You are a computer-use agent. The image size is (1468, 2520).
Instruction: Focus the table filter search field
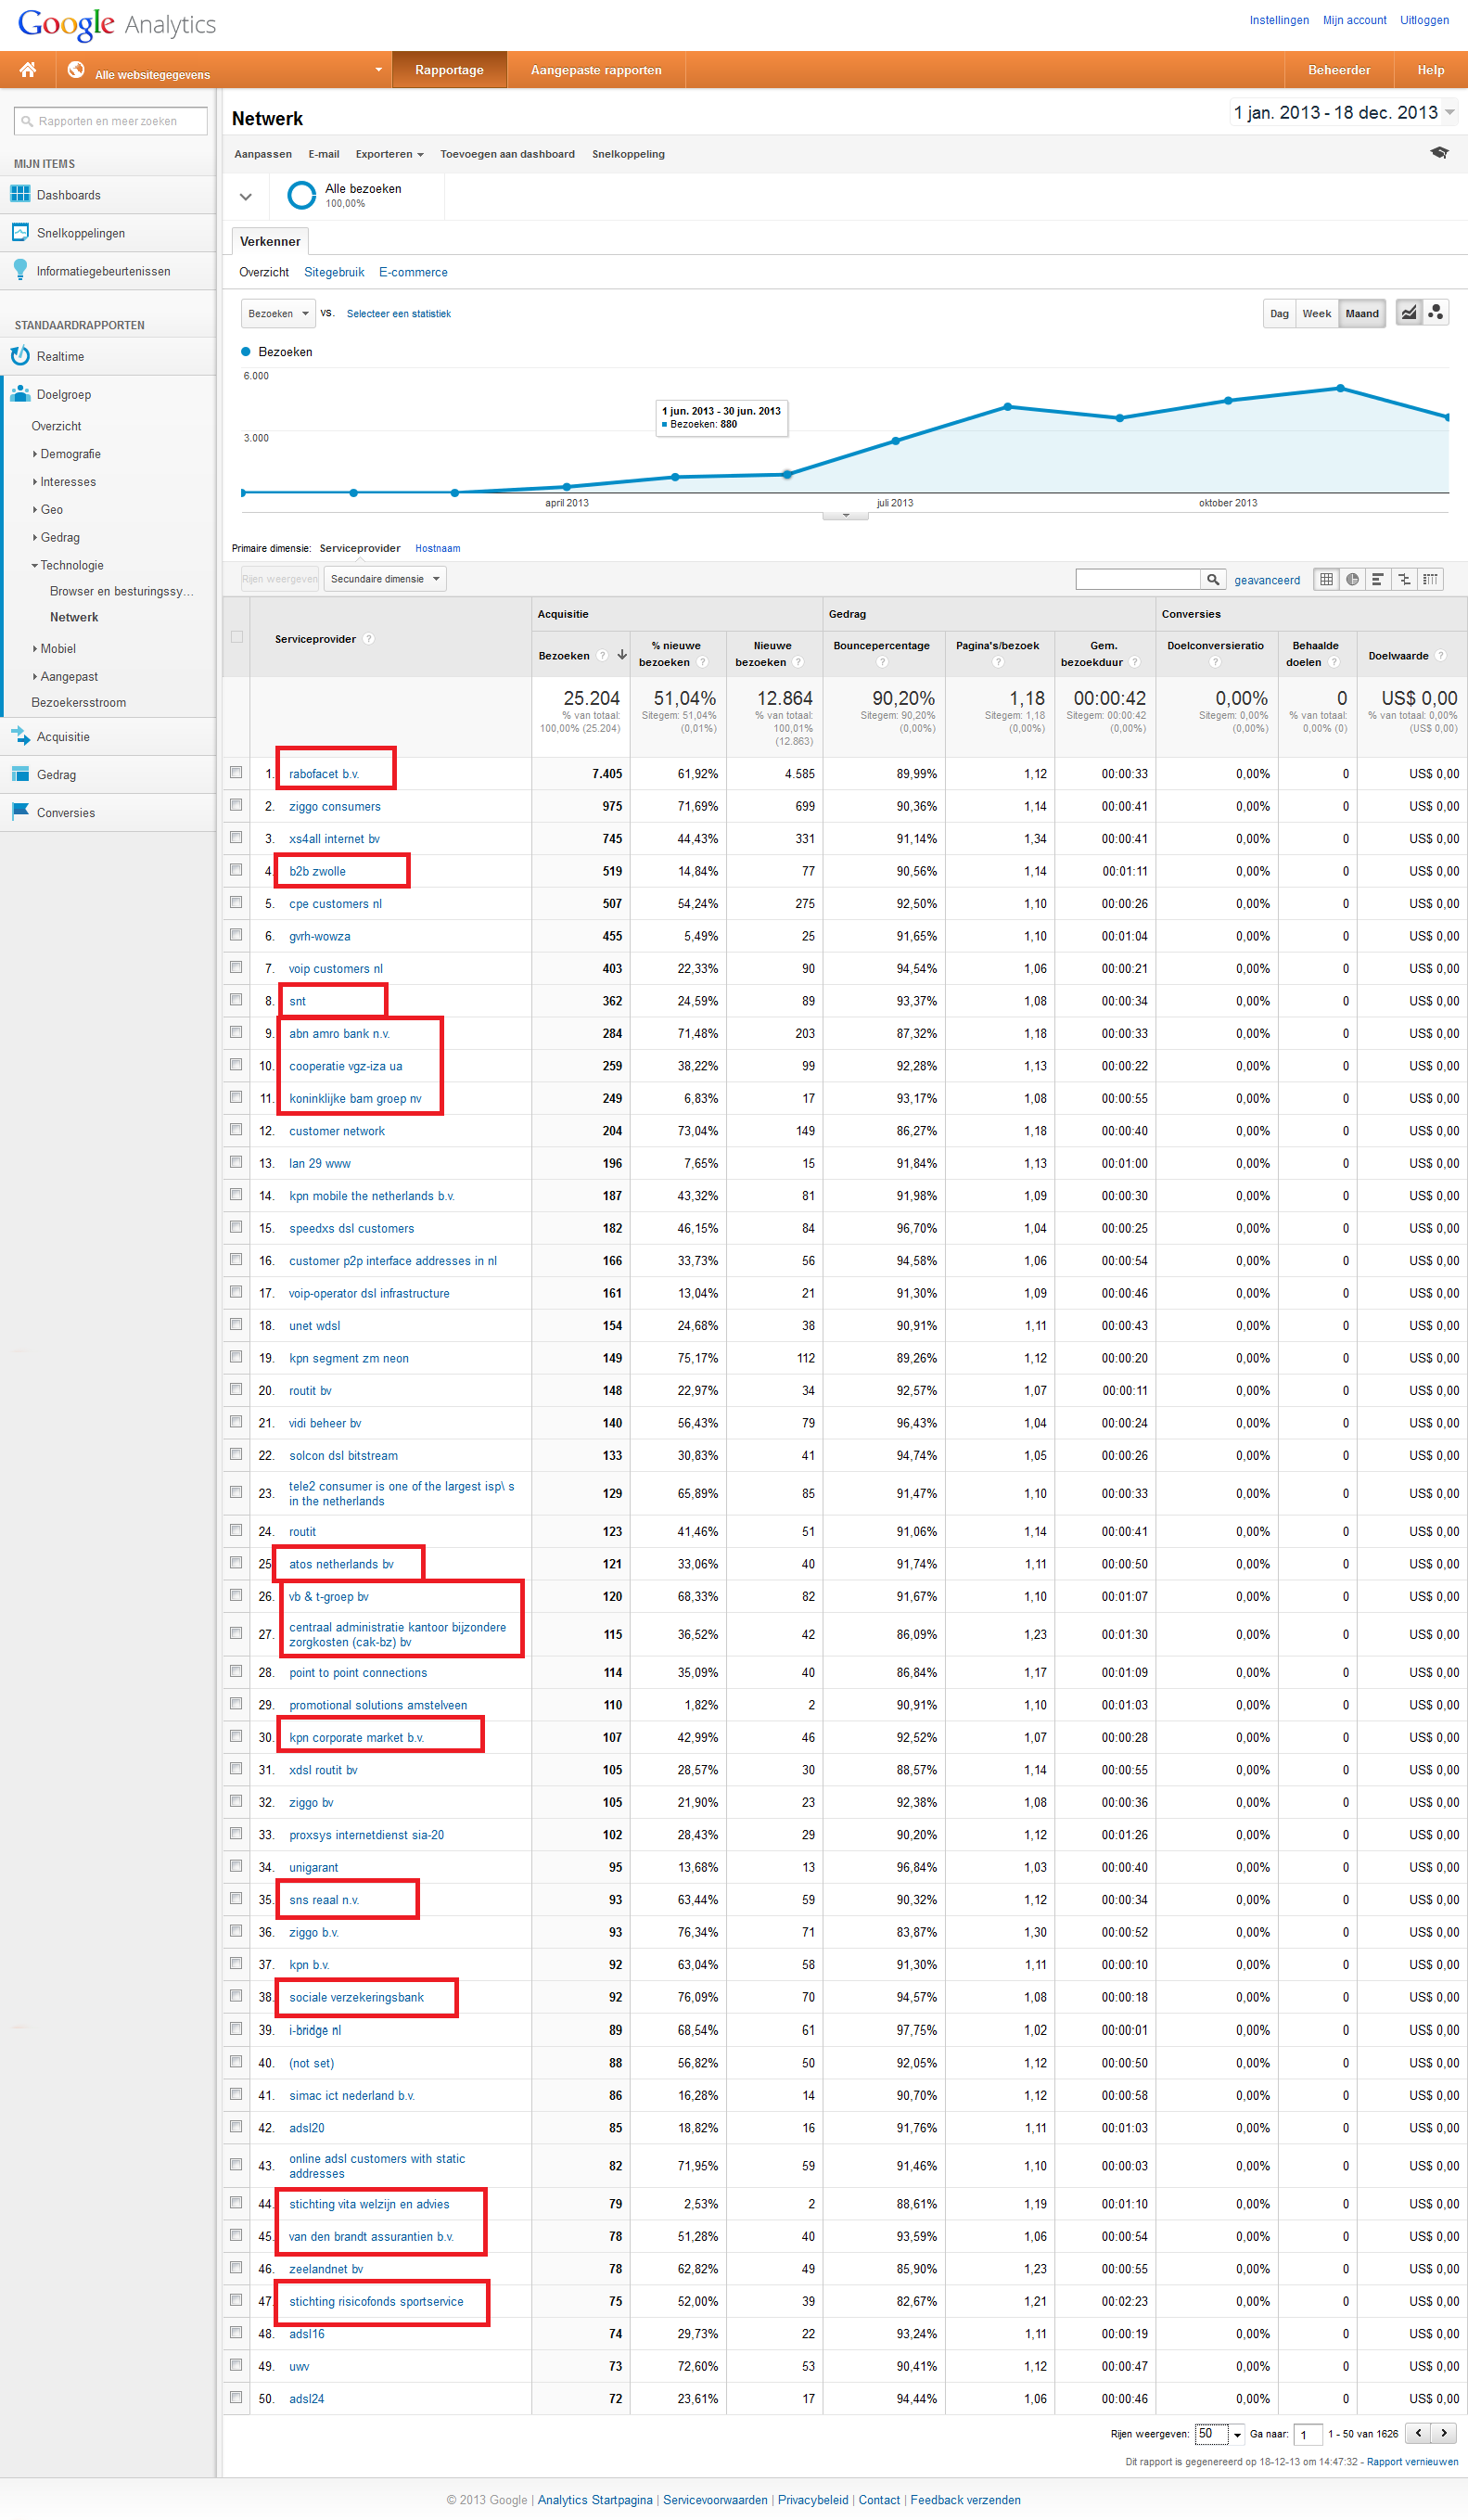click(x=1138, y=579)
